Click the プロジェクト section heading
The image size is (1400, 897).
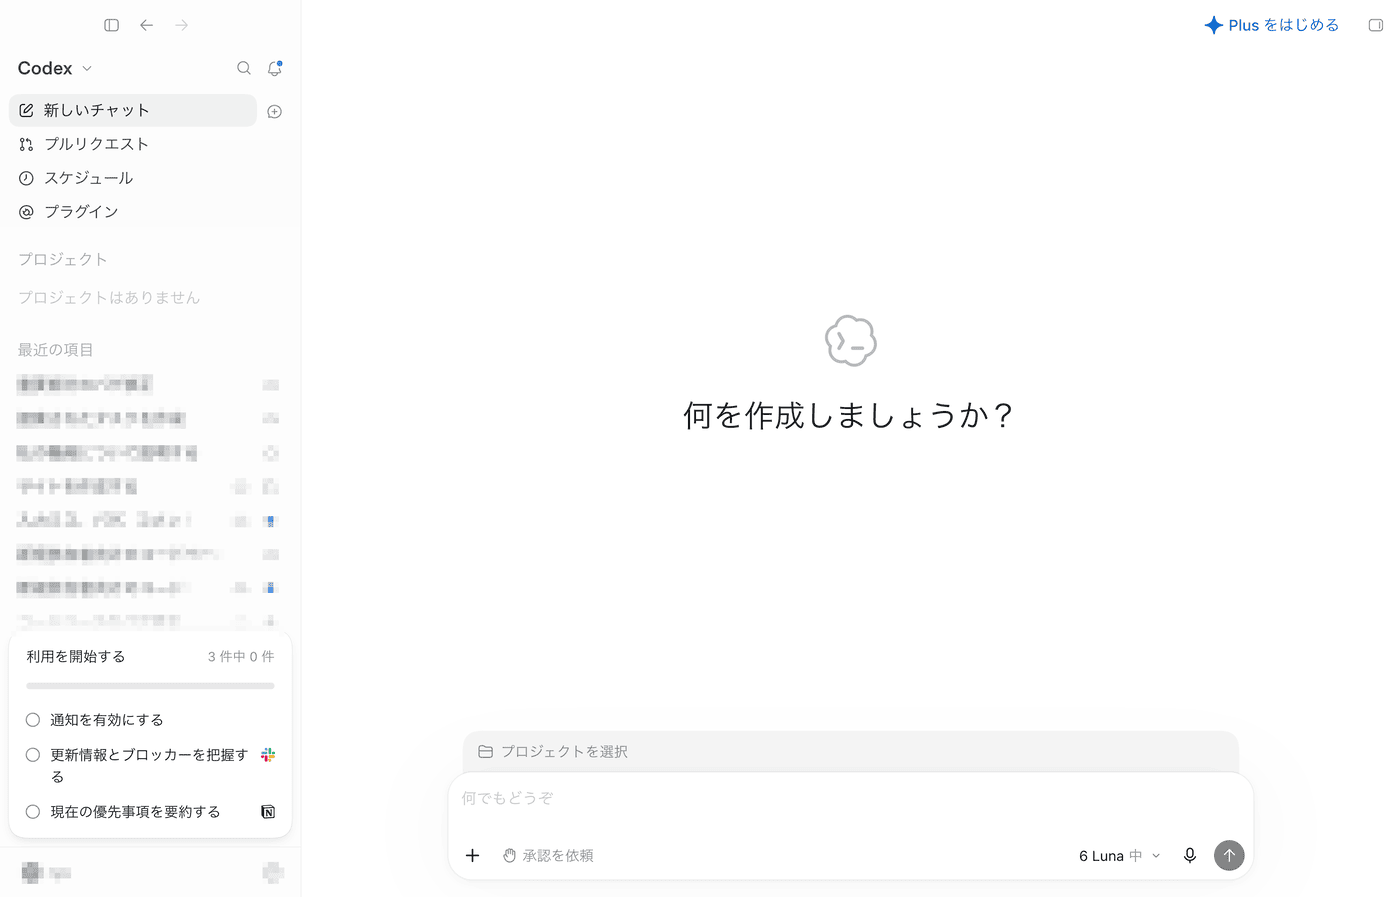point(62,259)
